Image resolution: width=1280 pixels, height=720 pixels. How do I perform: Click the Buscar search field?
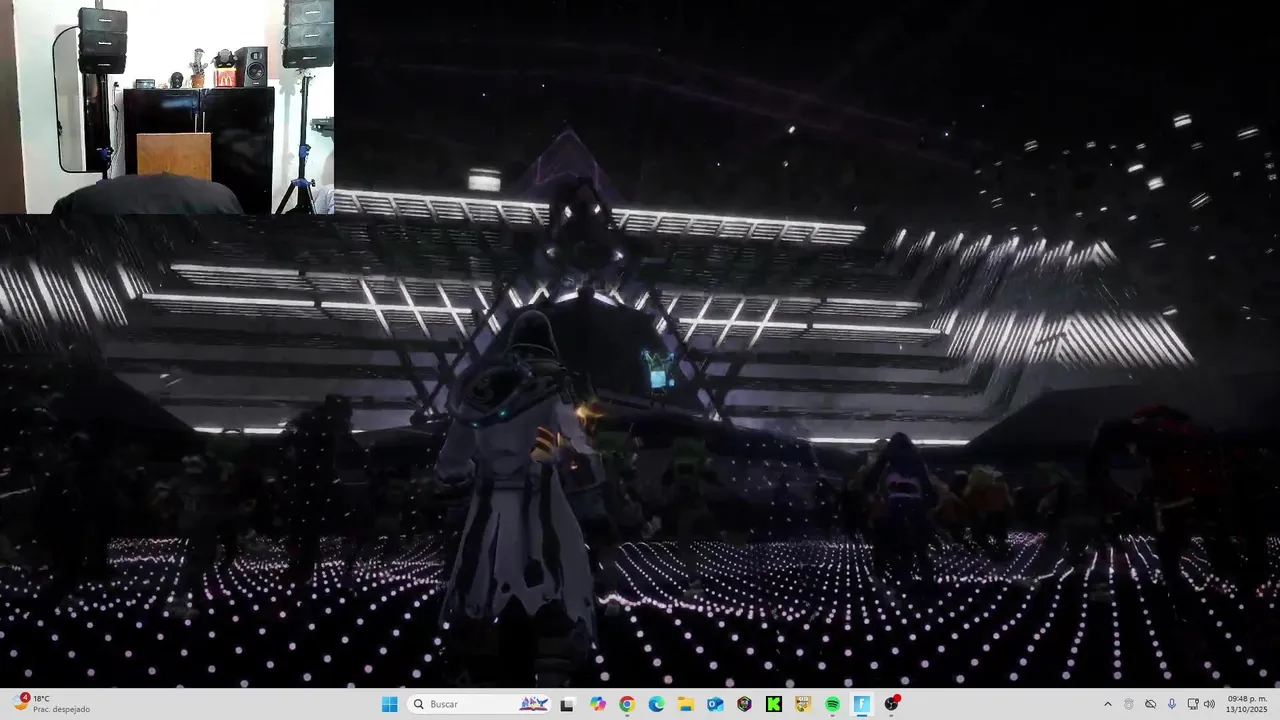click(x=479, y=704)
